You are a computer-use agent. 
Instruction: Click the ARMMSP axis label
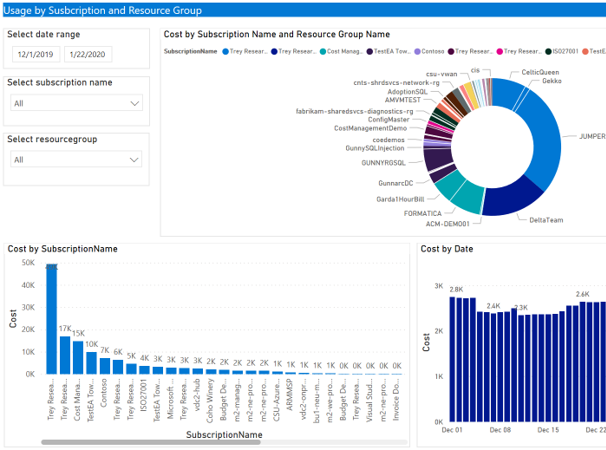pos(289,395)
